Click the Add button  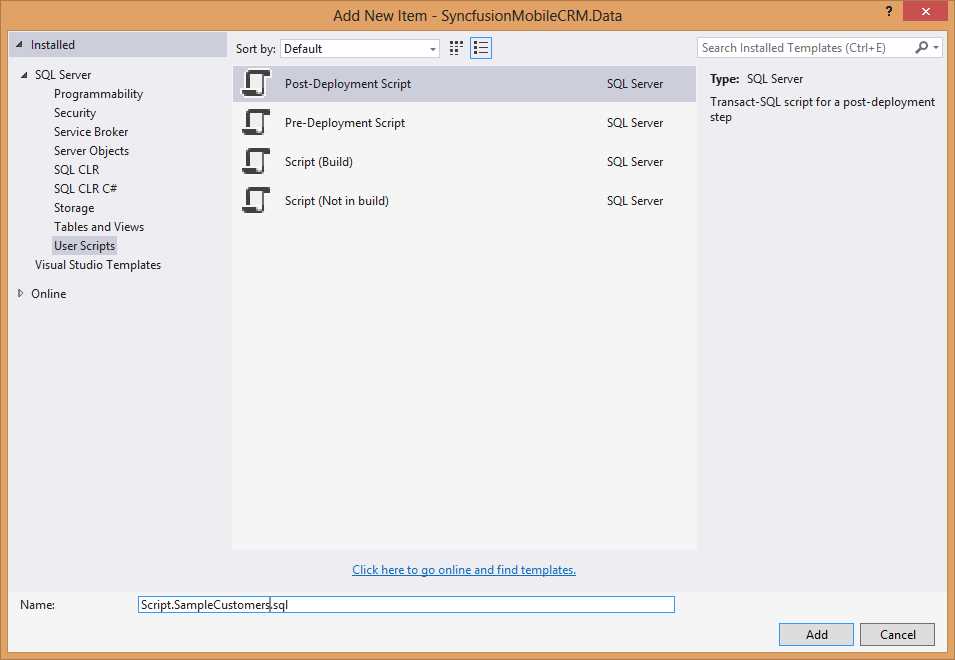point(816,634)
